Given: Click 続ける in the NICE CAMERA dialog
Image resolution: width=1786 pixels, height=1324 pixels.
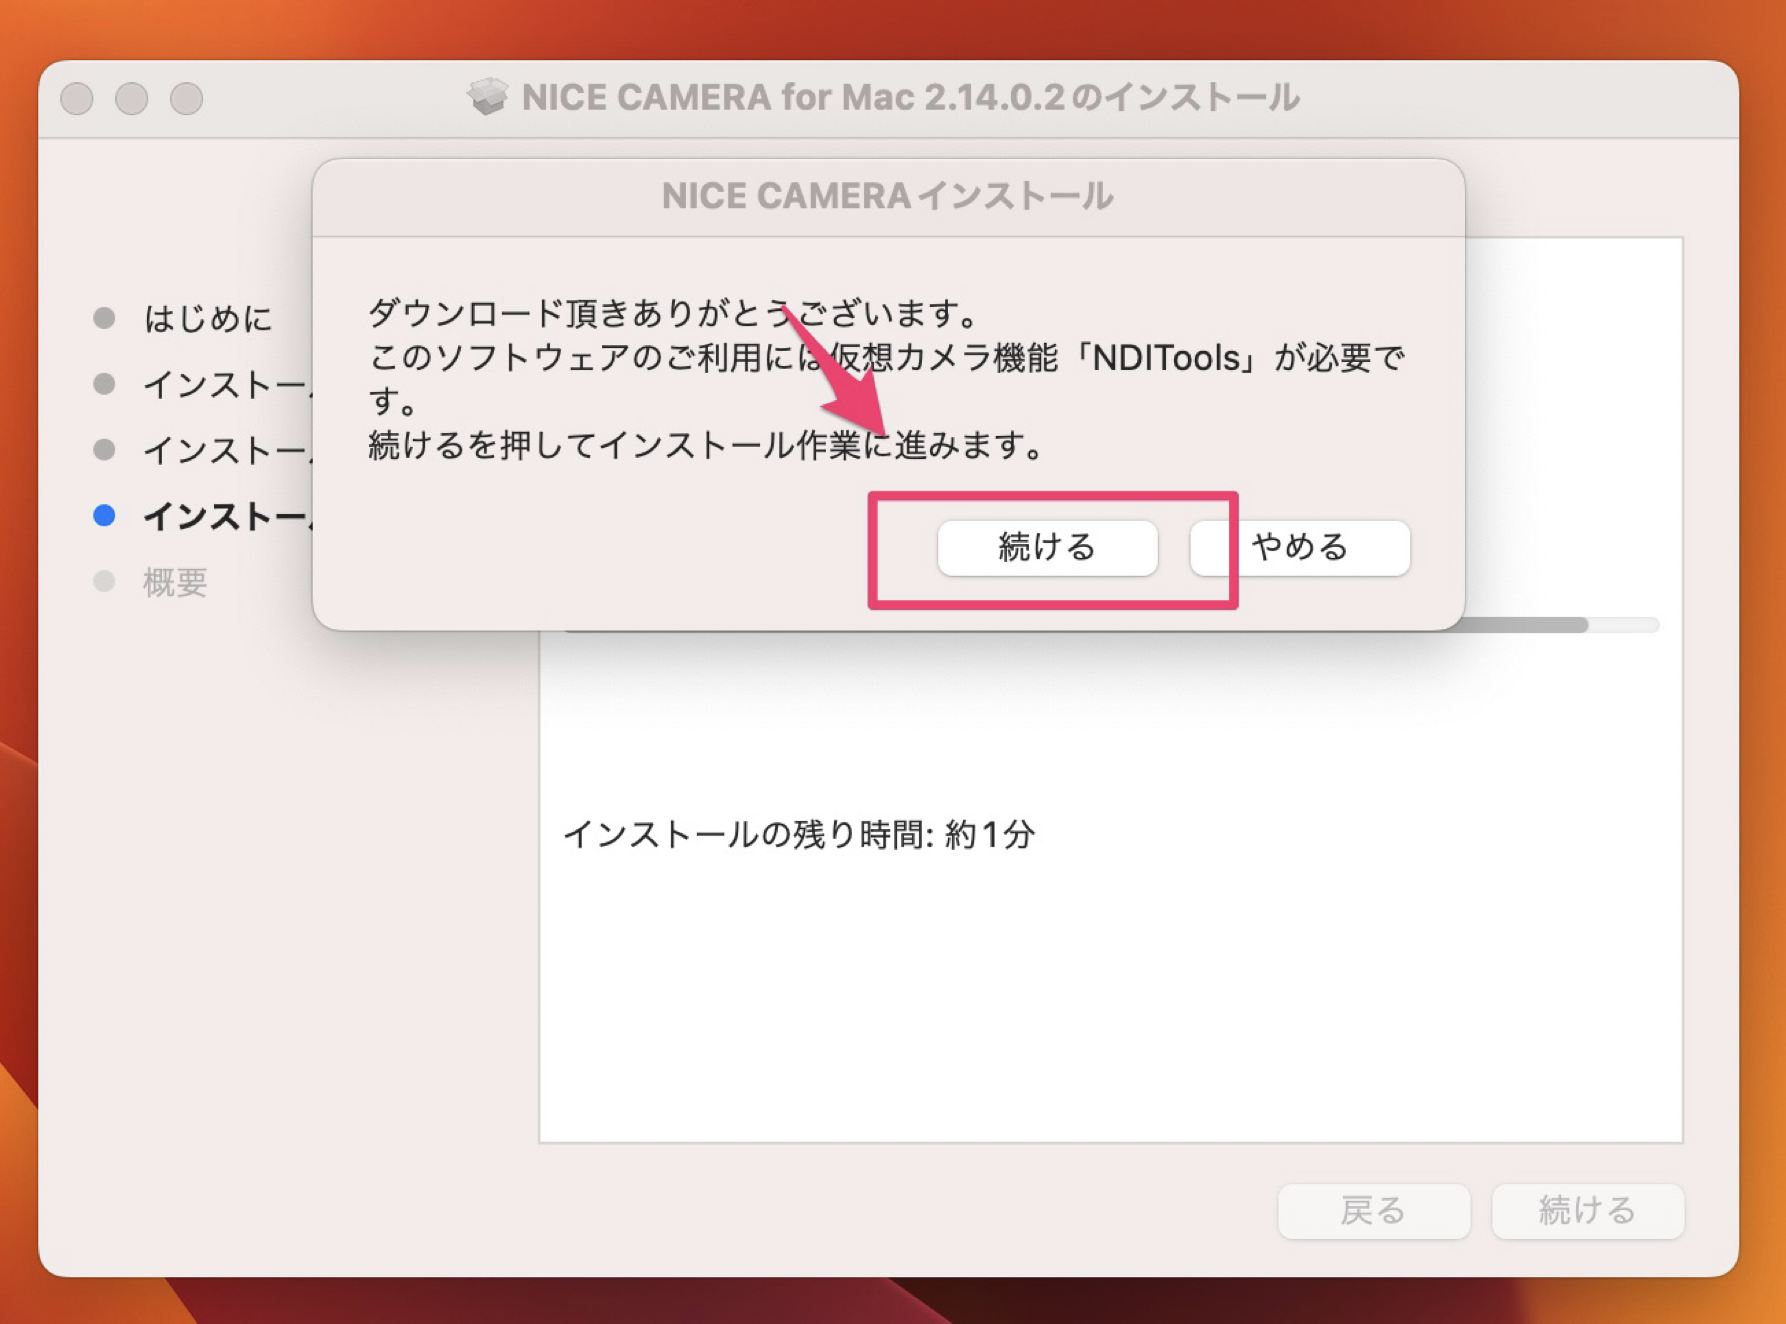Looking at the screenshot, I should pyautogui.click(x=1047, y=547).
